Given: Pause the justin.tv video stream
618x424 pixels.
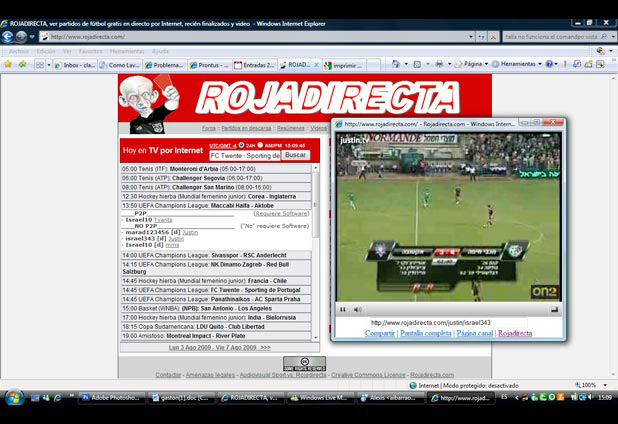Looking at the screenshot, I should coord(343,310).
